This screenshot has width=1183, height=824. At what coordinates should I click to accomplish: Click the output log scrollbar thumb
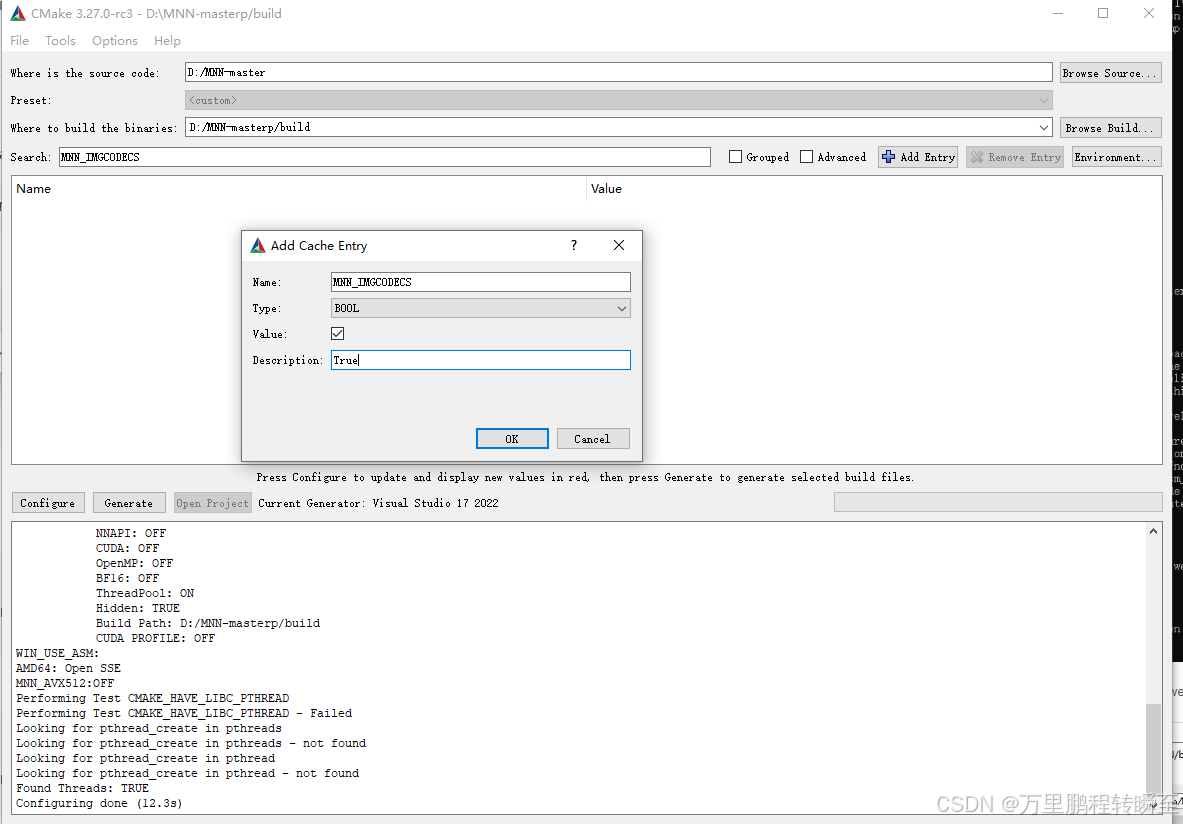1153,749
